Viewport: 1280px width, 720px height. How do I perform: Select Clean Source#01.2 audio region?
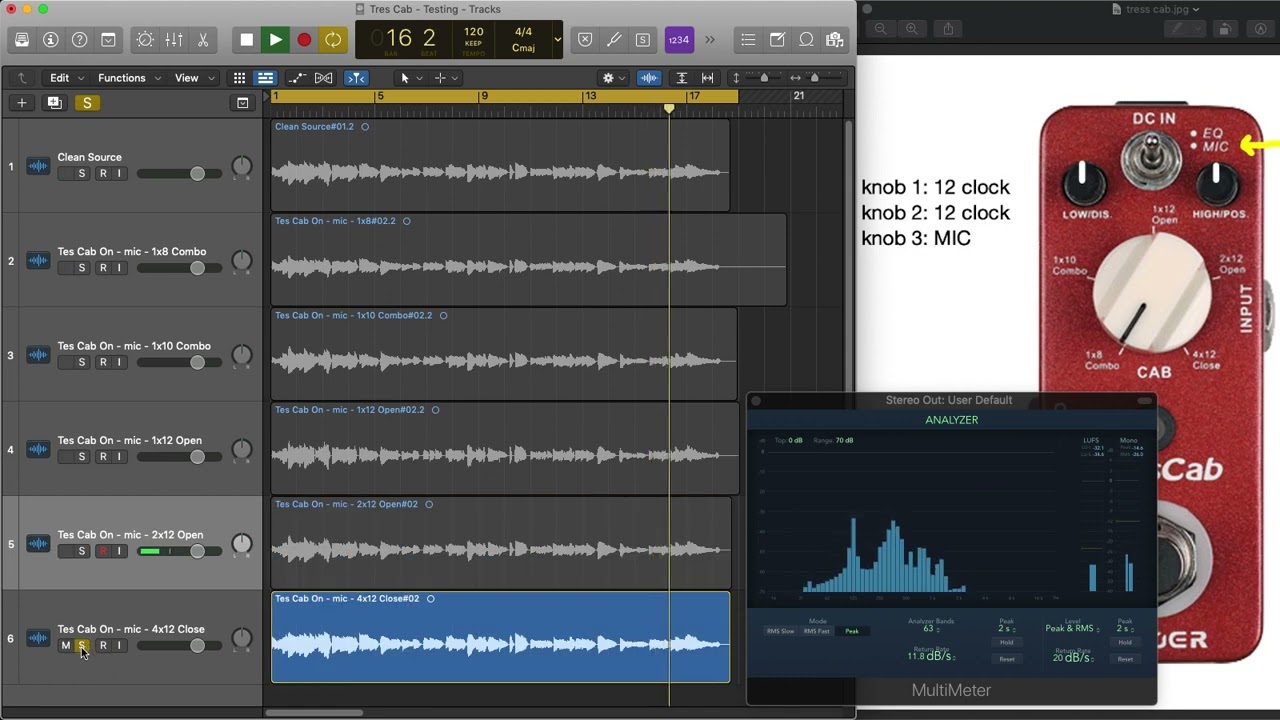pyautogui.click(x=500, y=165)
